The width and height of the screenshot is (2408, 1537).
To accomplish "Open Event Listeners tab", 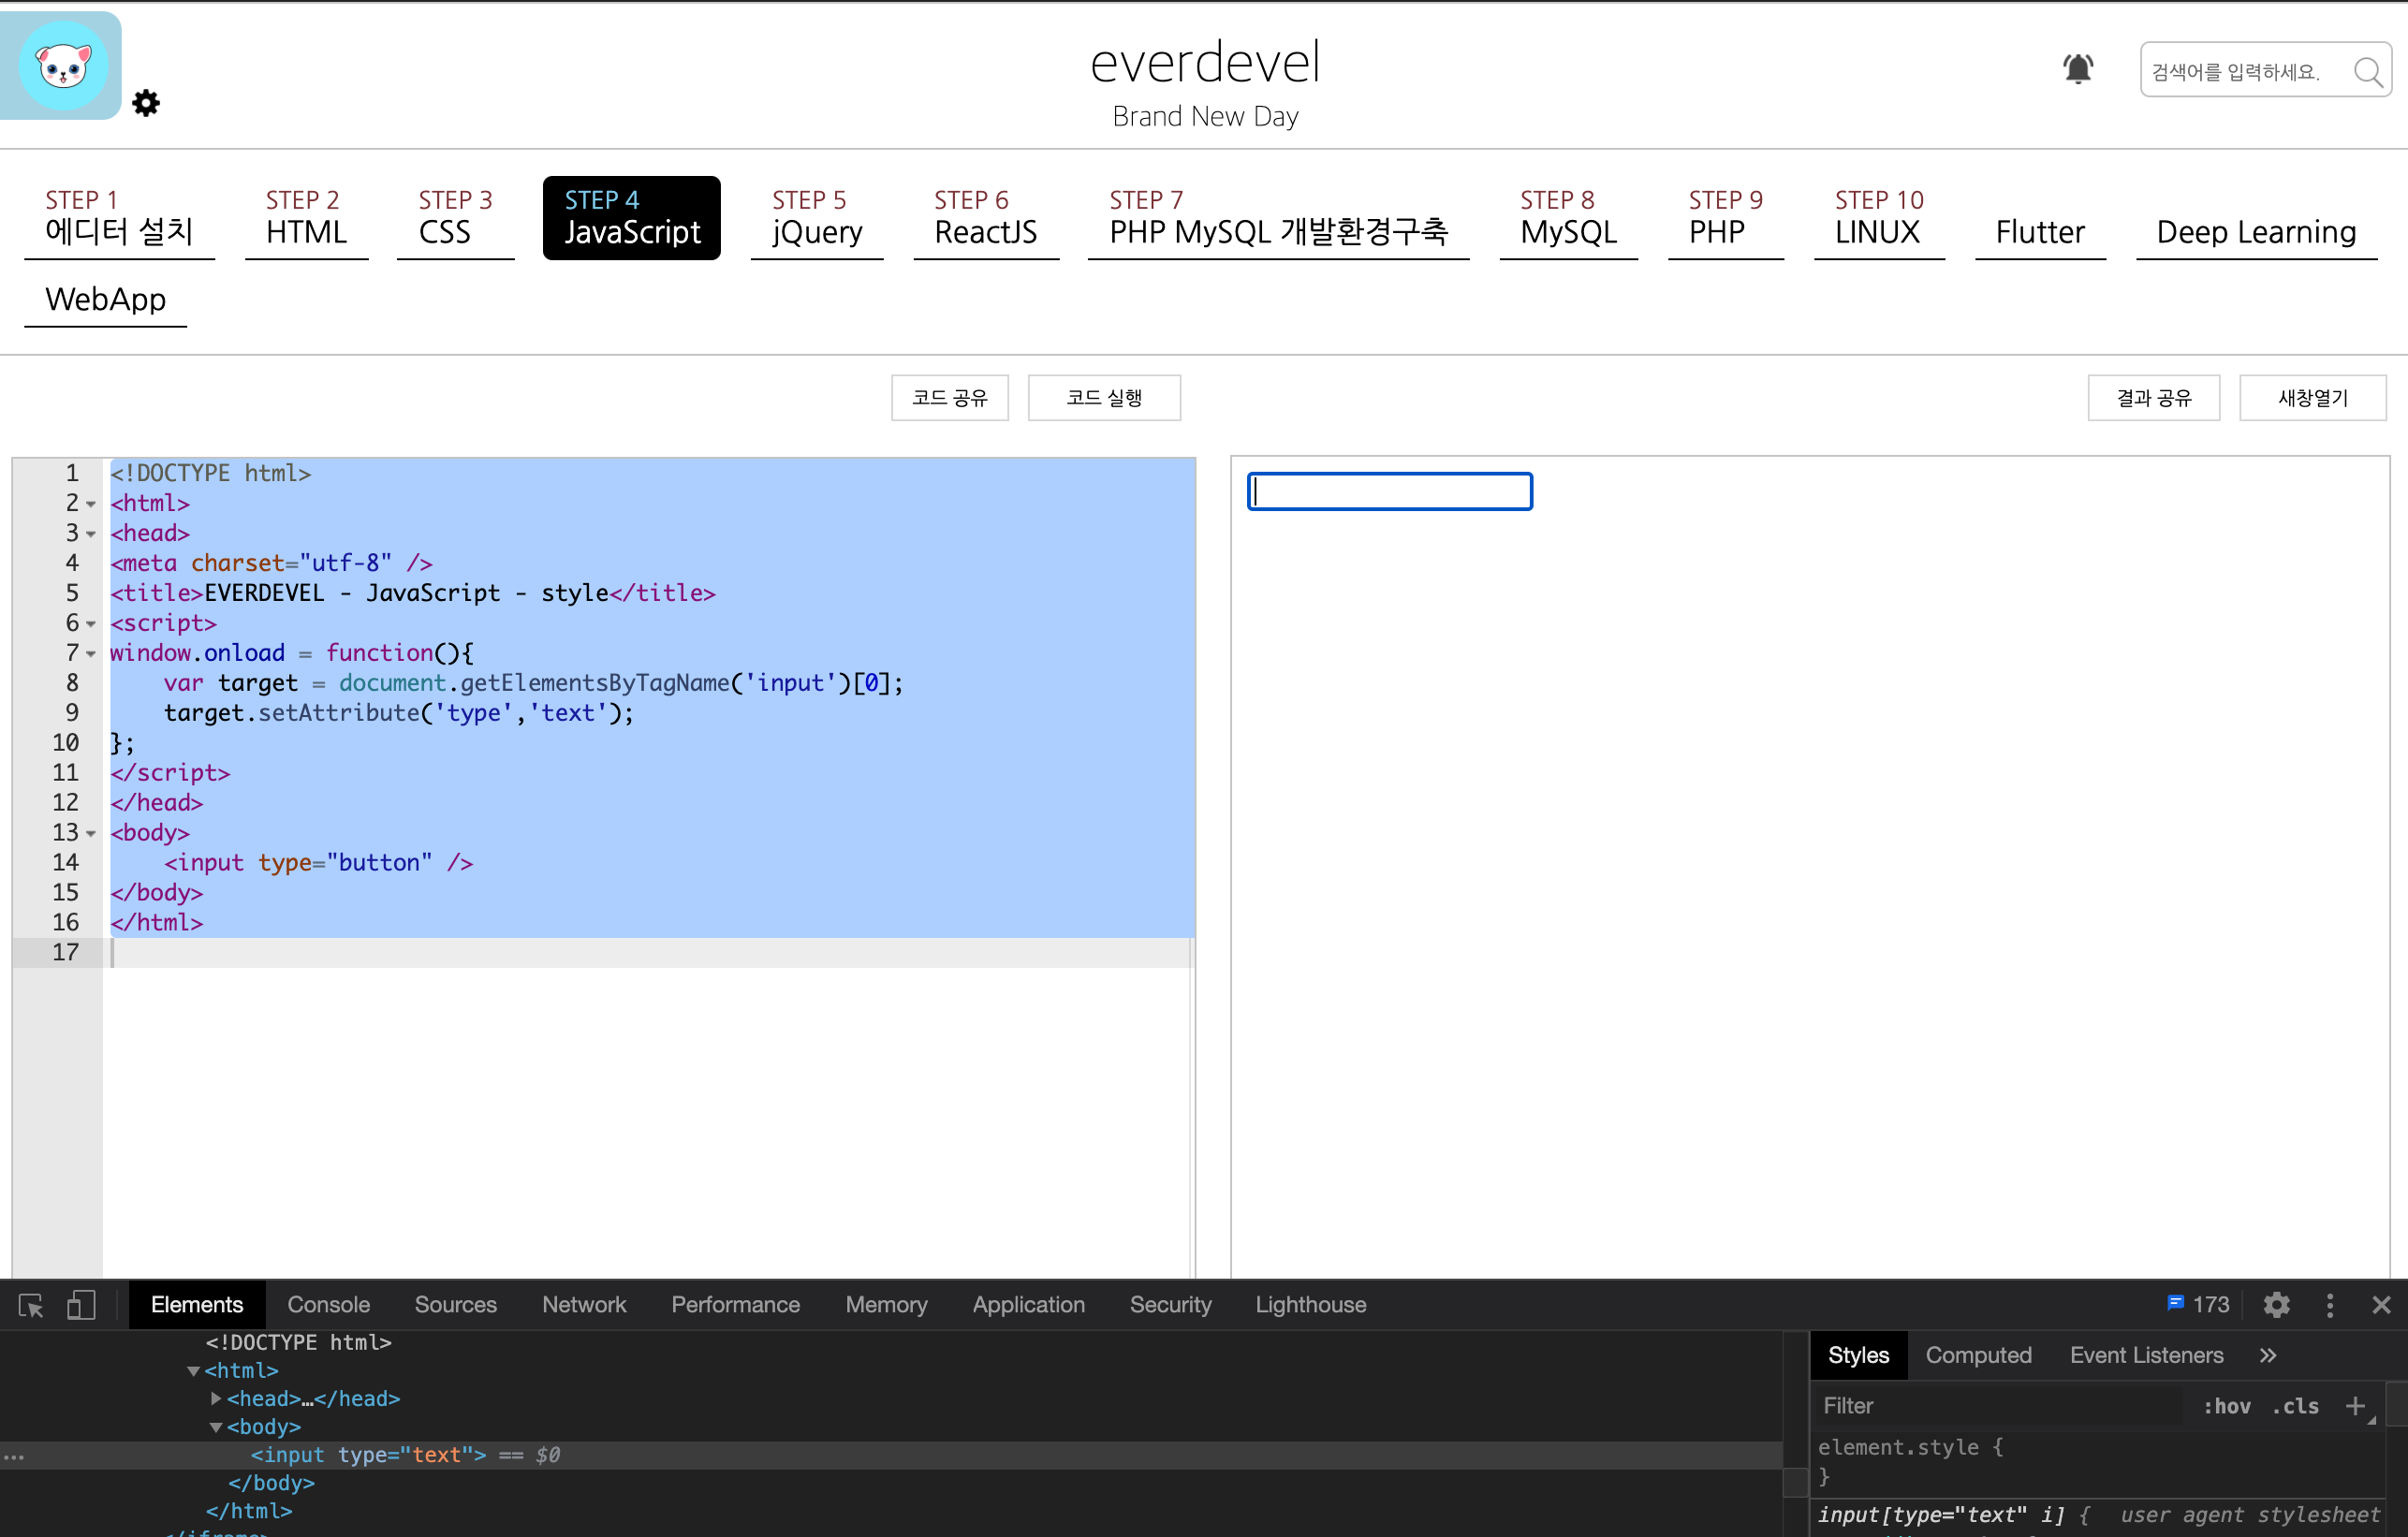I will (x=2146, y=1355).
